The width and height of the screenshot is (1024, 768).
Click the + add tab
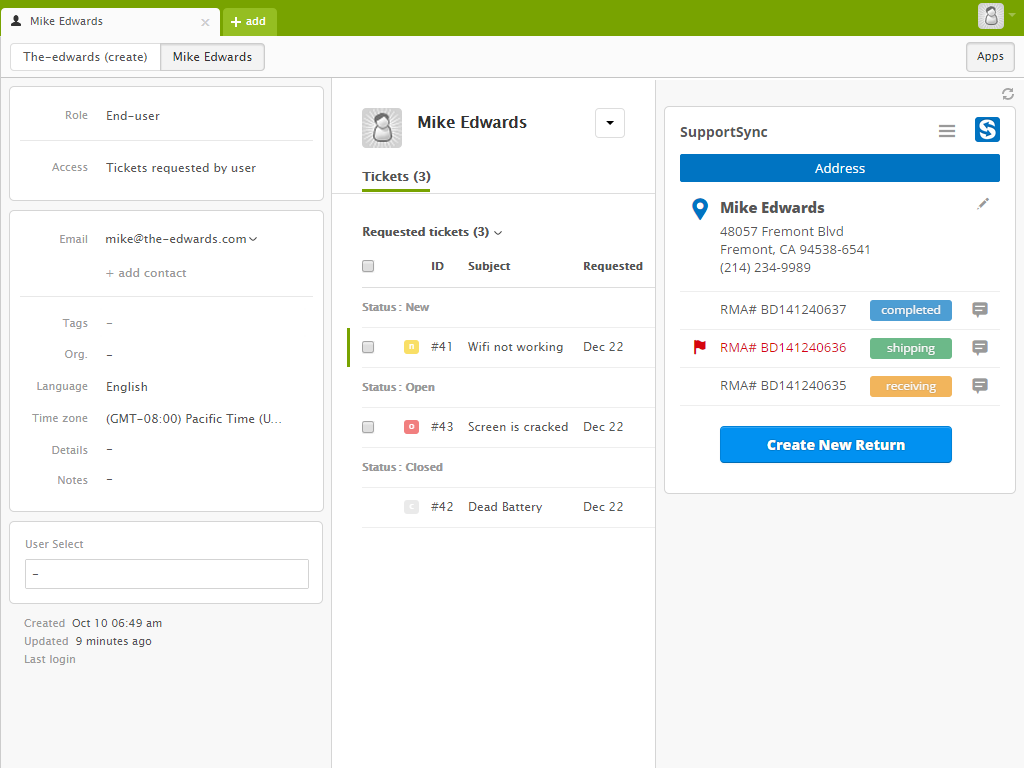click(249, 21)
